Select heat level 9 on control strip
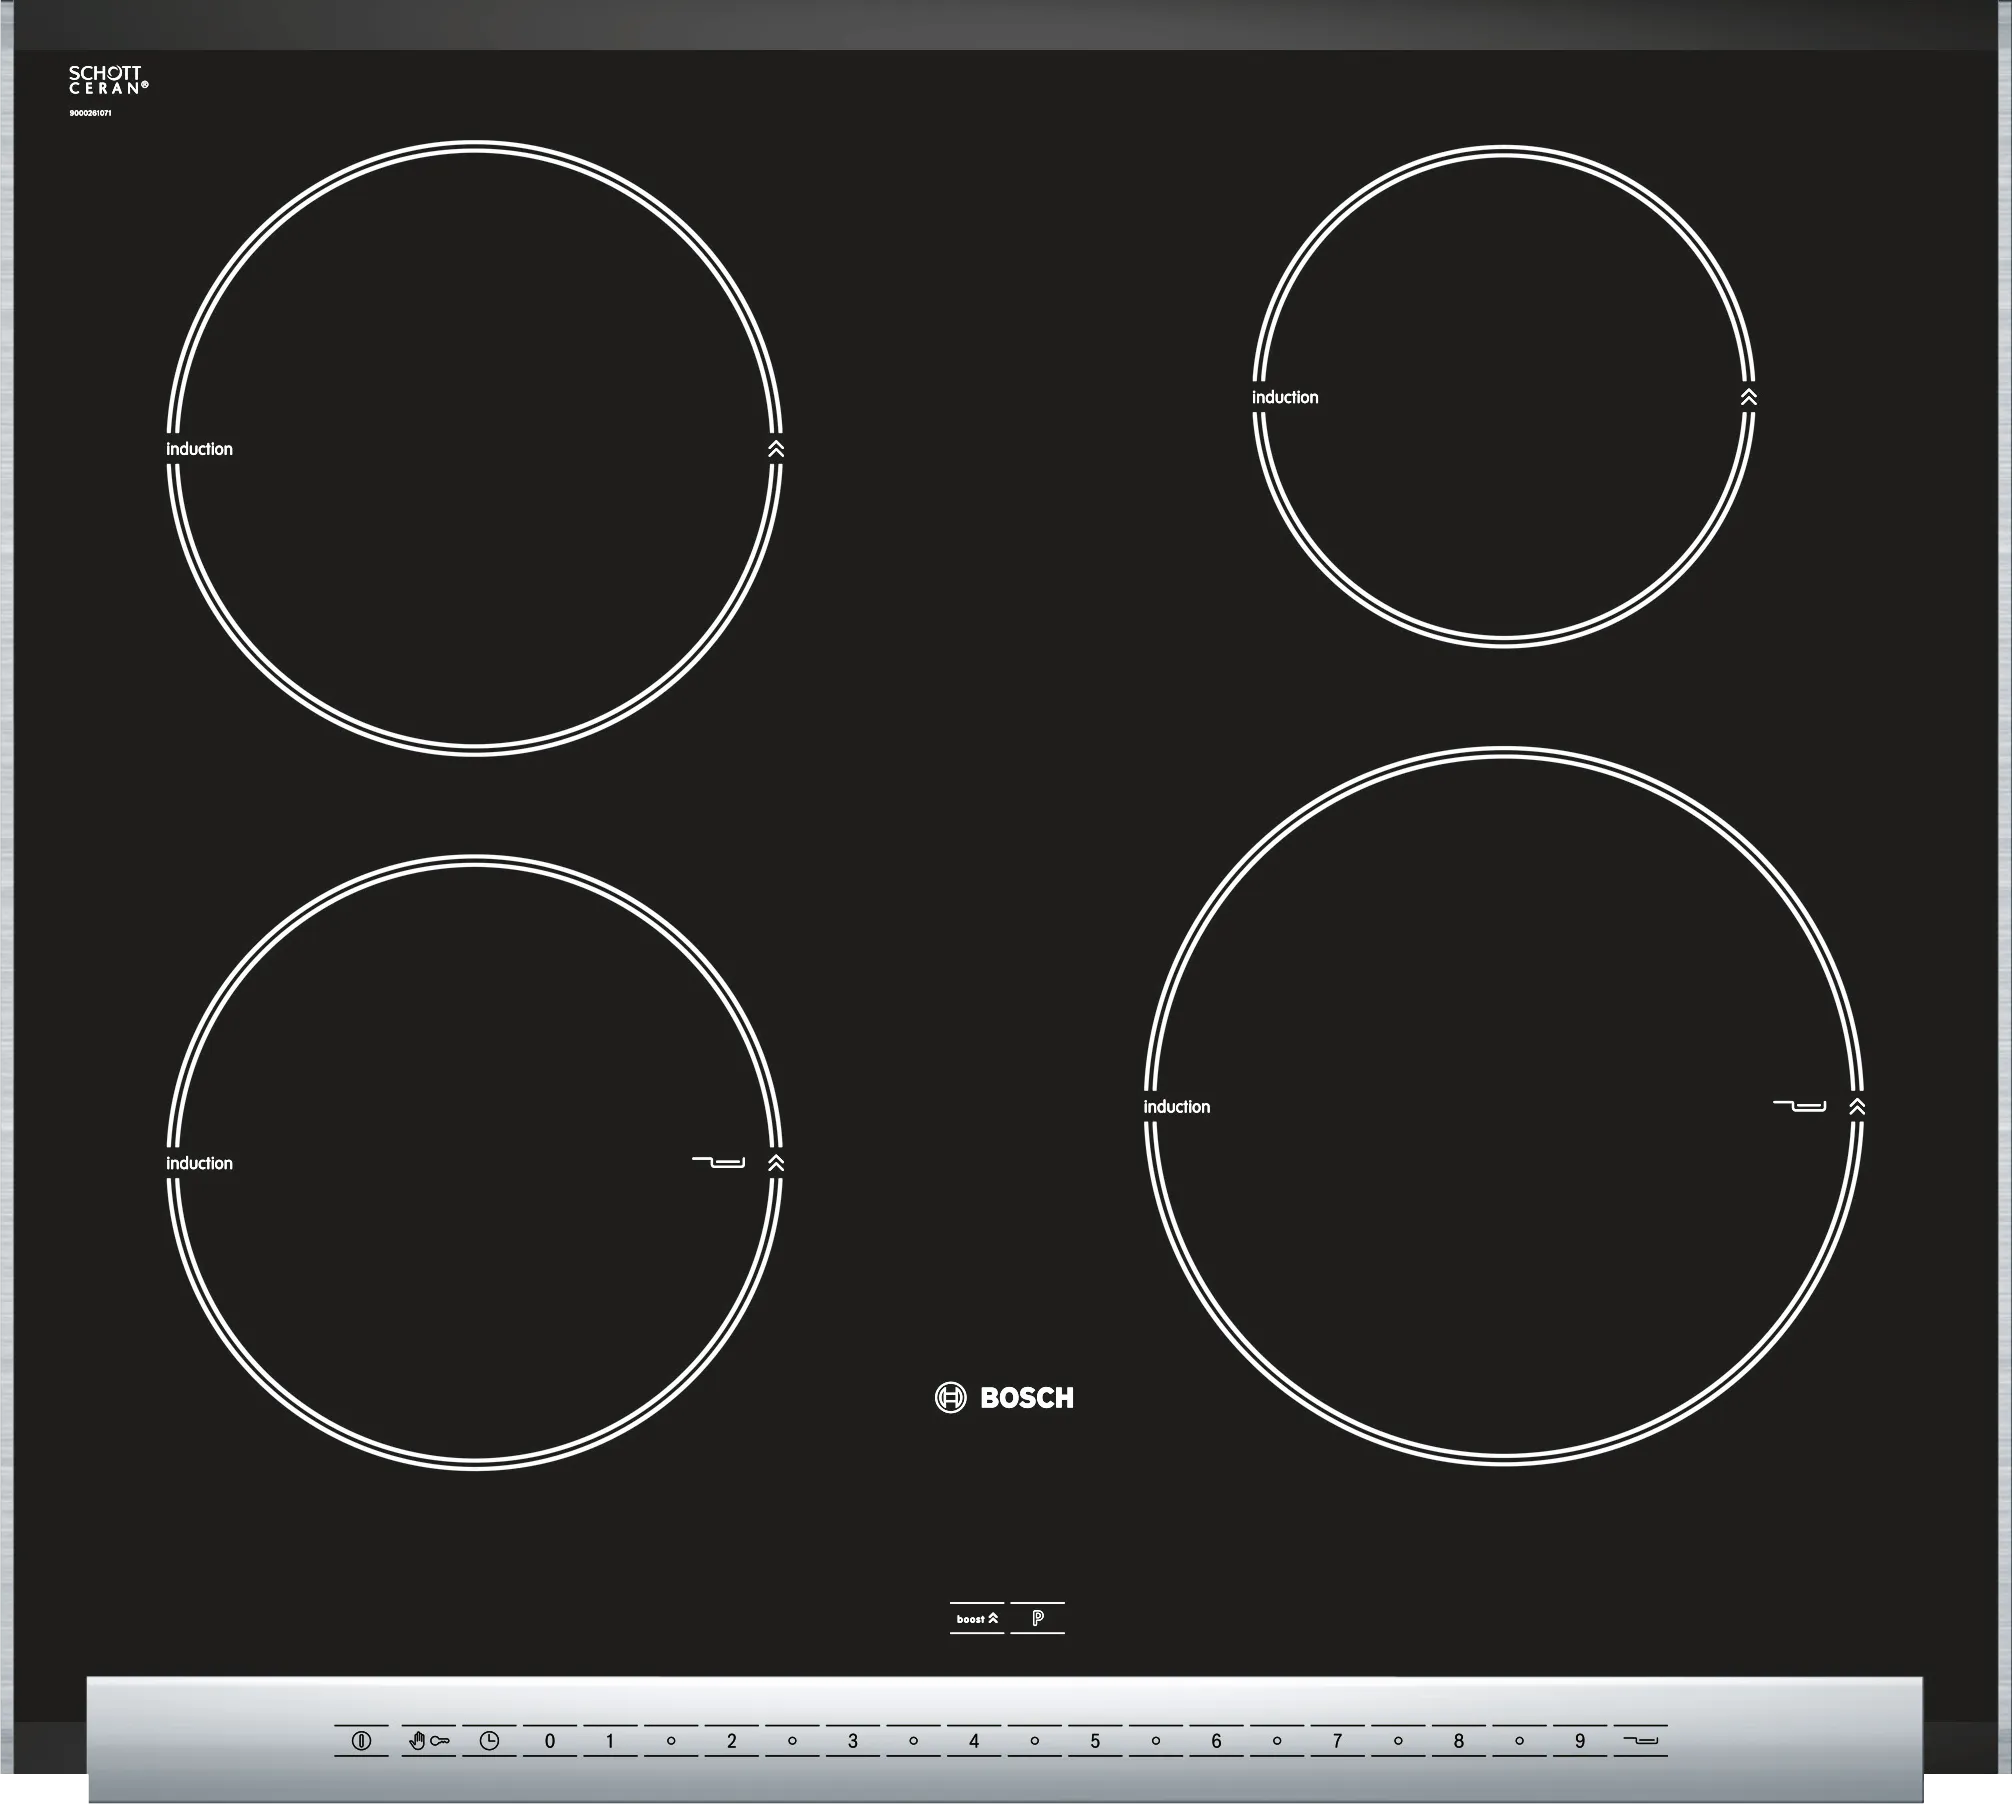The width and height of the screenshot is (2012, 1804). 1580,1741
